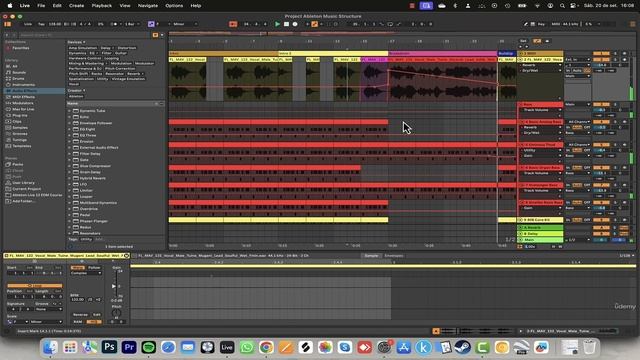Open the 1 Bar quantization dropdown
This screenshot has height=360, width=640.
[x=132, y=24]
